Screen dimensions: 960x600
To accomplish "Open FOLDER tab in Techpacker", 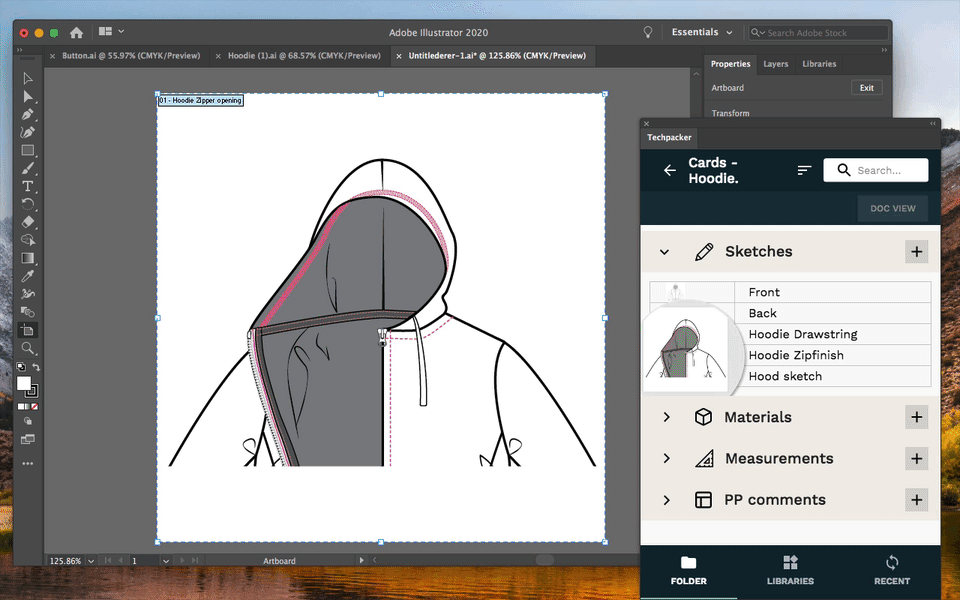I will point(688,572).
